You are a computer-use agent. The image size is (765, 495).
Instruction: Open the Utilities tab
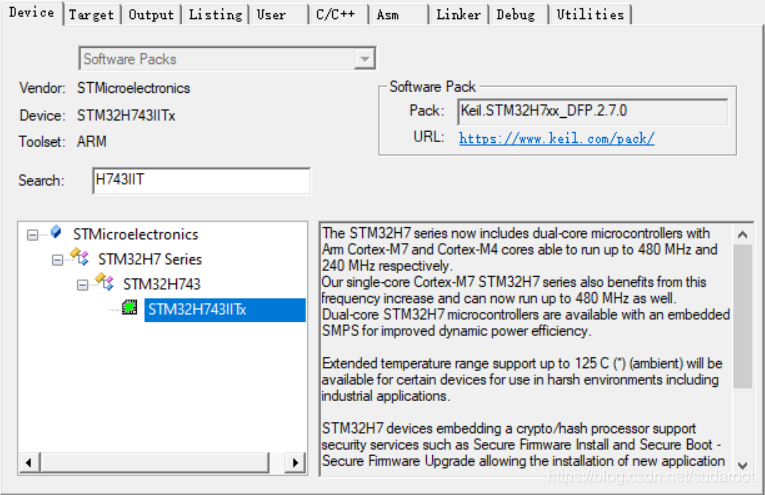click(590, 15)
